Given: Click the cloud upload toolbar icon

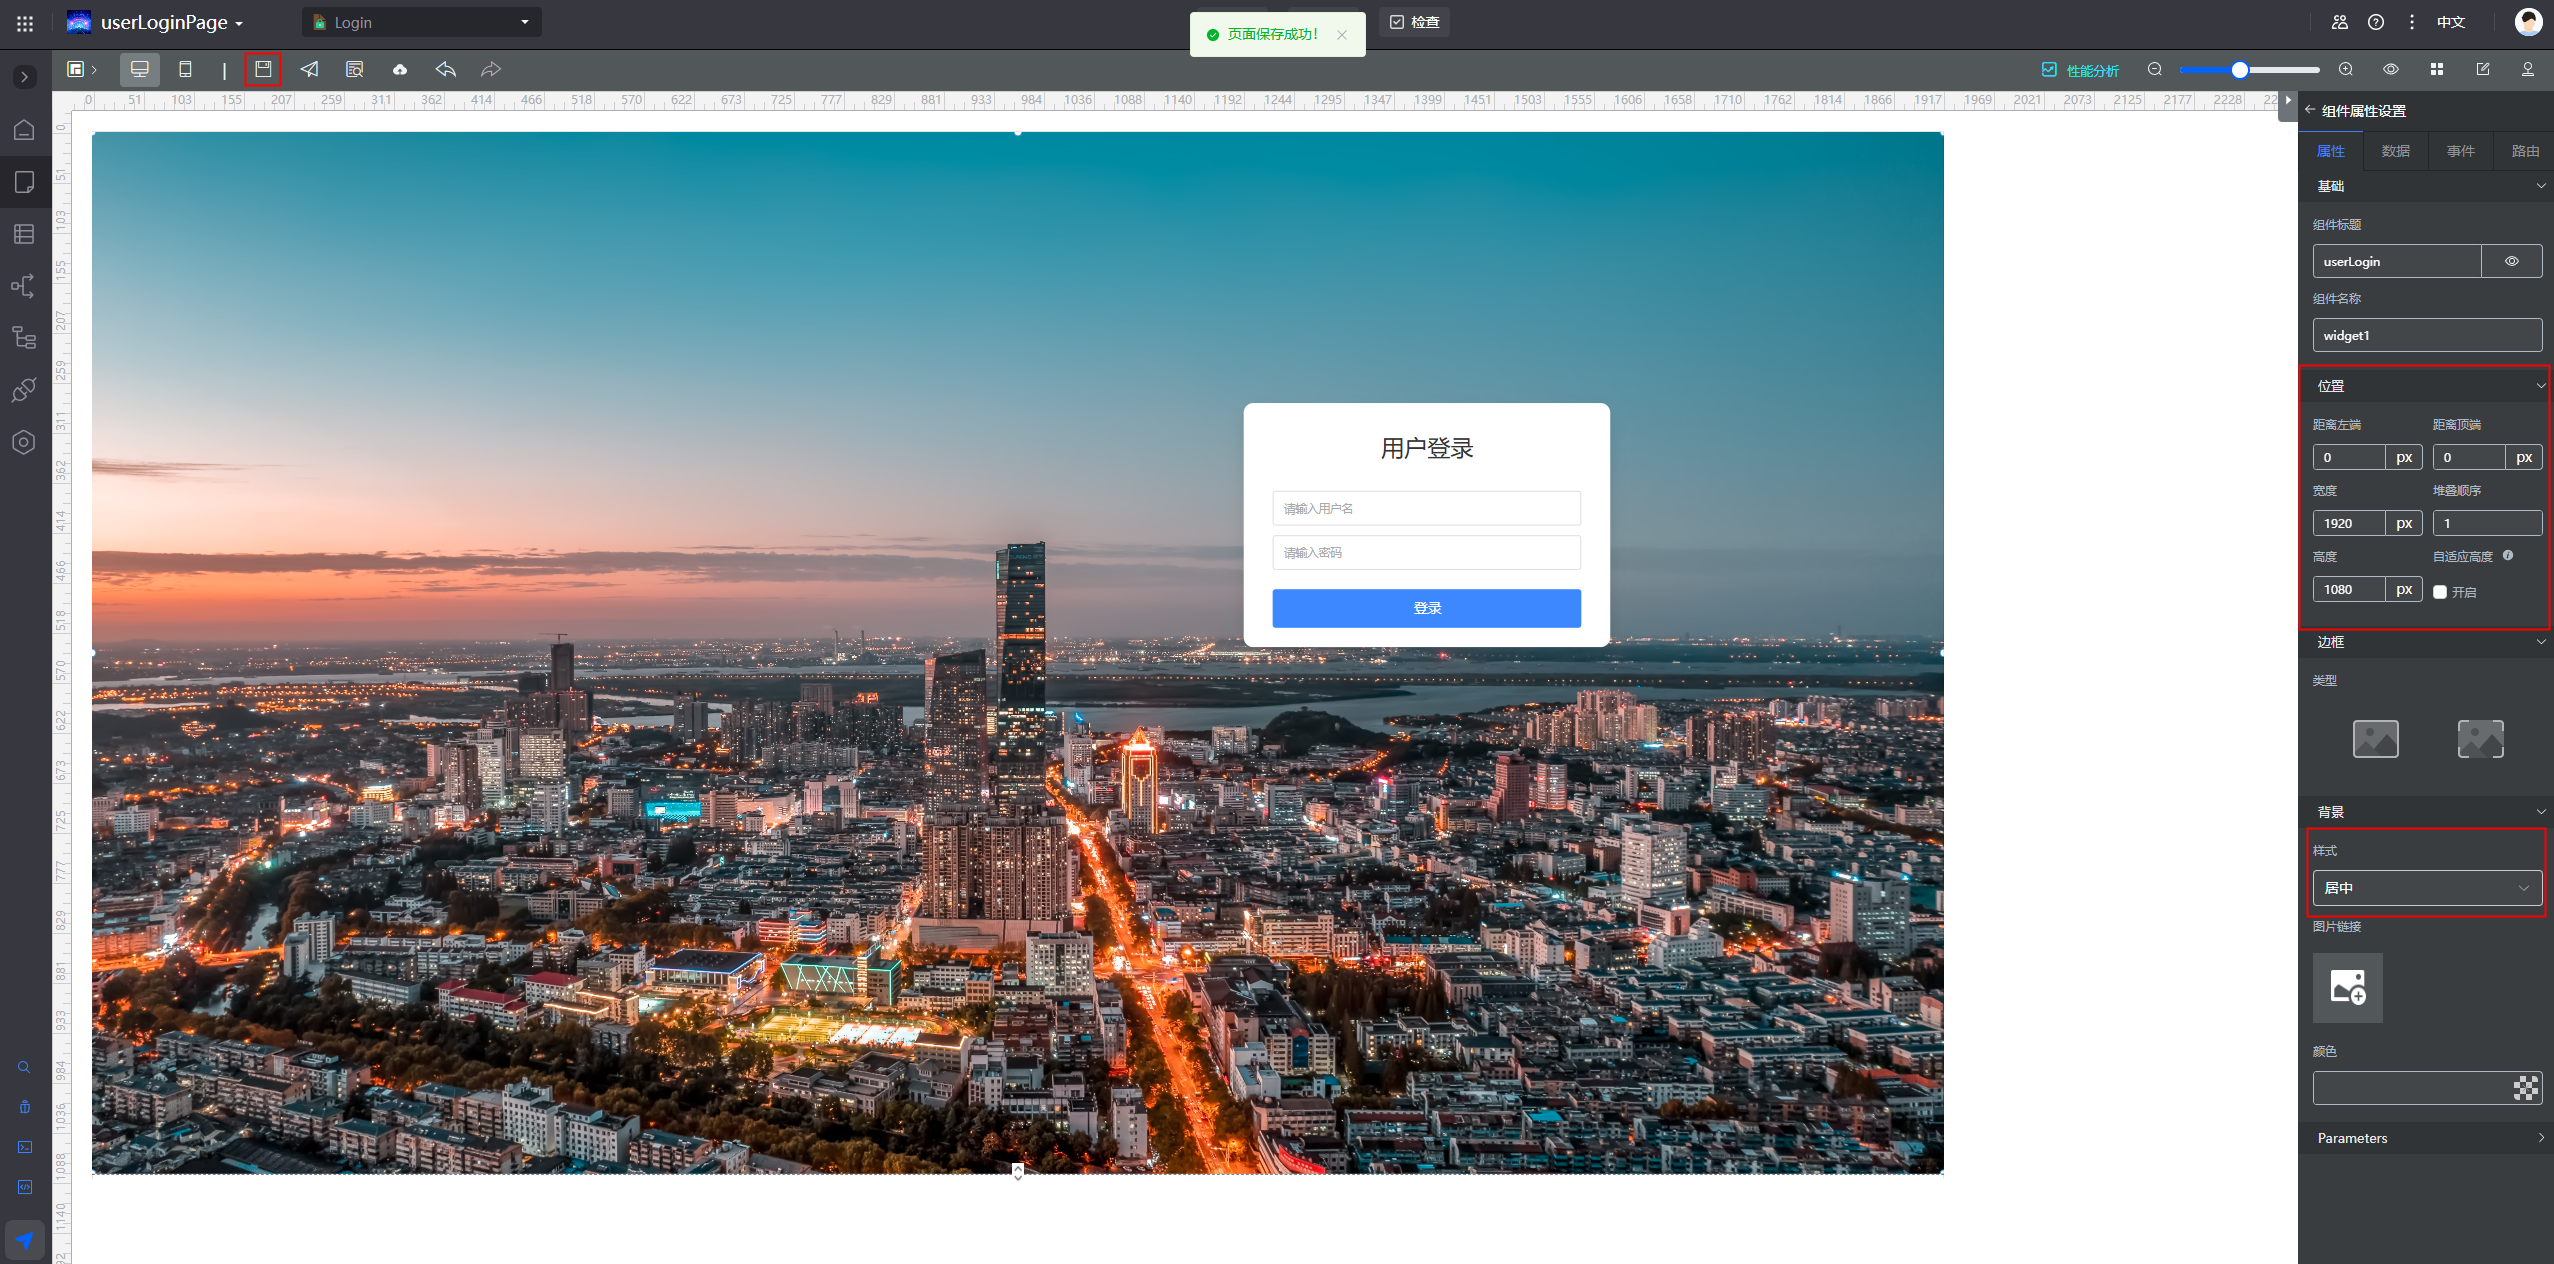Looking at the screenshot, I should point(400,69).
